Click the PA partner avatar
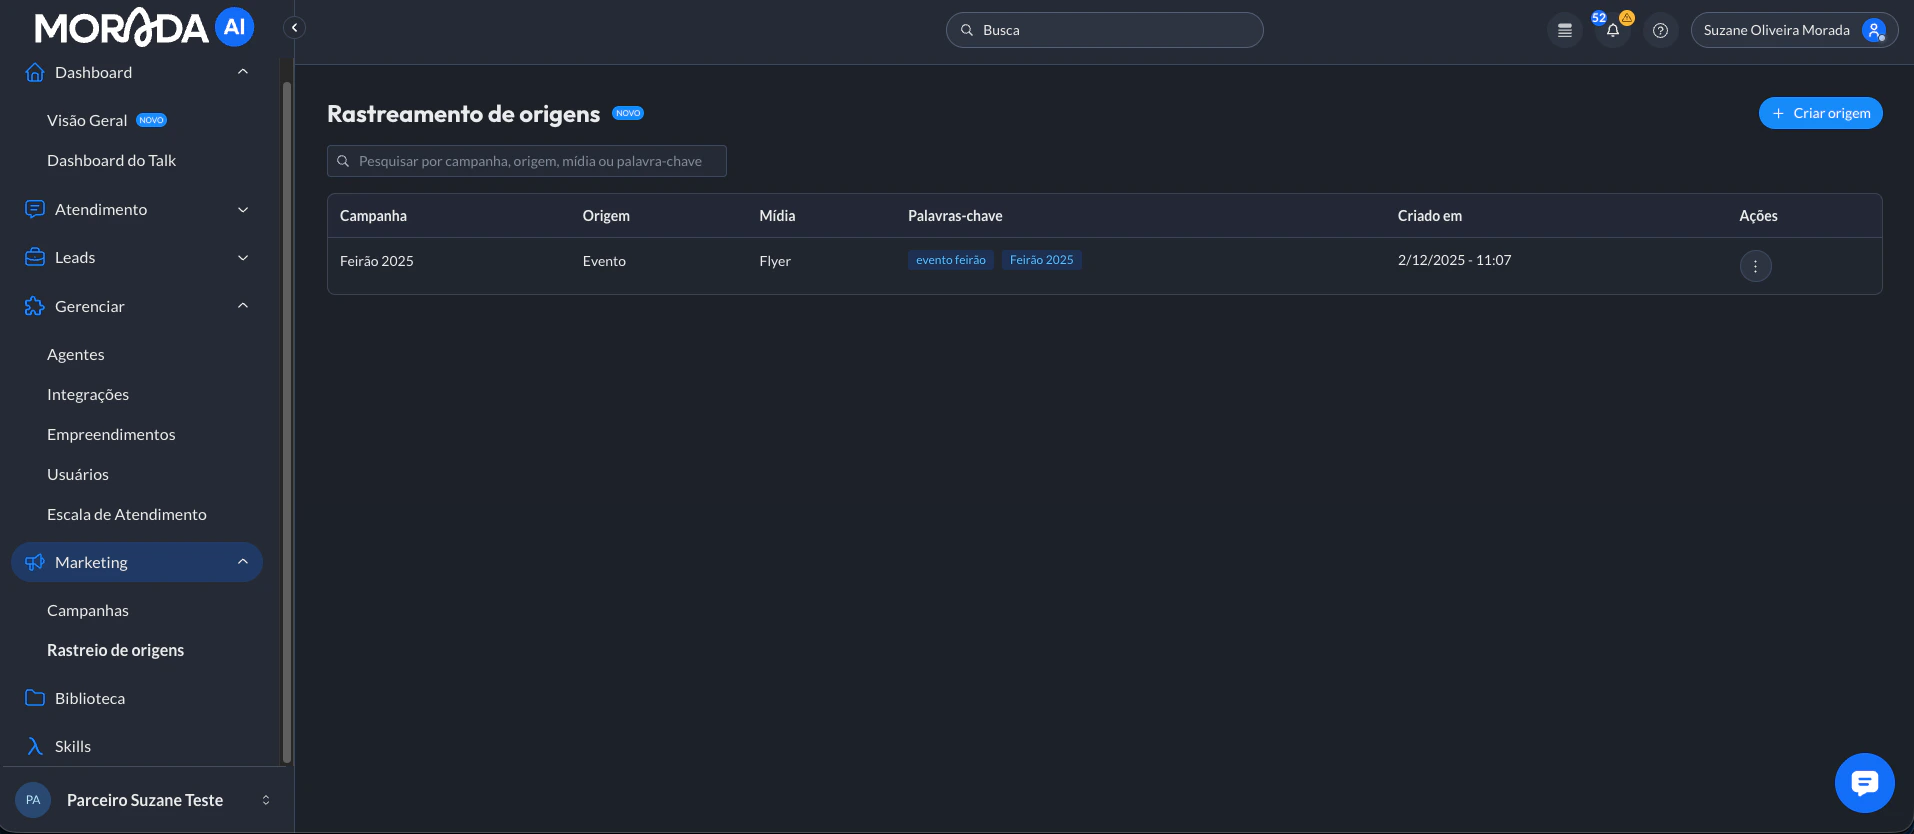 point(33,800)
